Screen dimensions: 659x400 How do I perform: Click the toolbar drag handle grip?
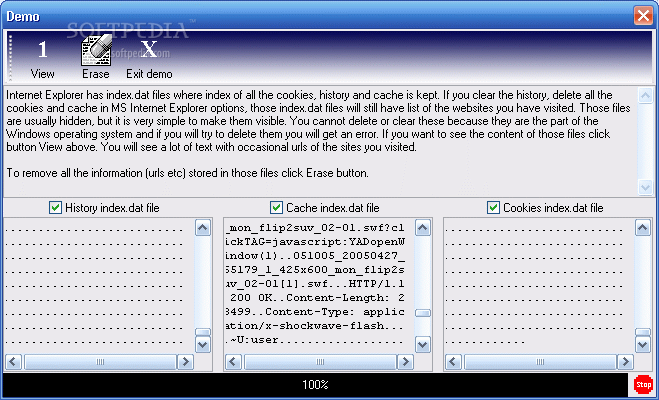(10, 58)
